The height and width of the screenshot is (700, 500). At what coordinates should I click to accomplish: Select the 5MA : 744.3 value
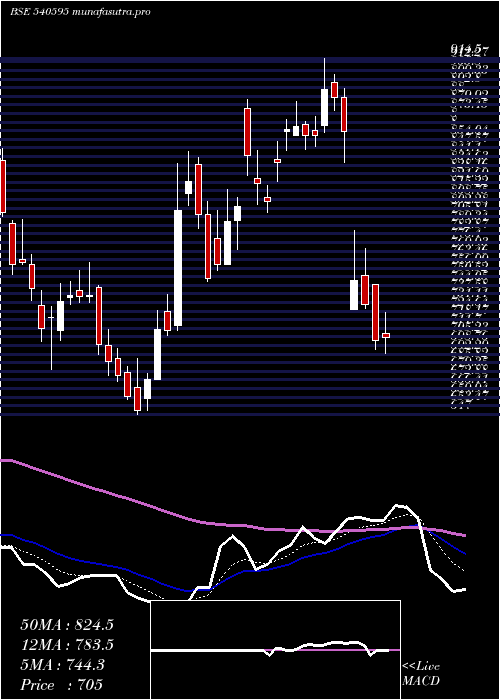point(62,665)
